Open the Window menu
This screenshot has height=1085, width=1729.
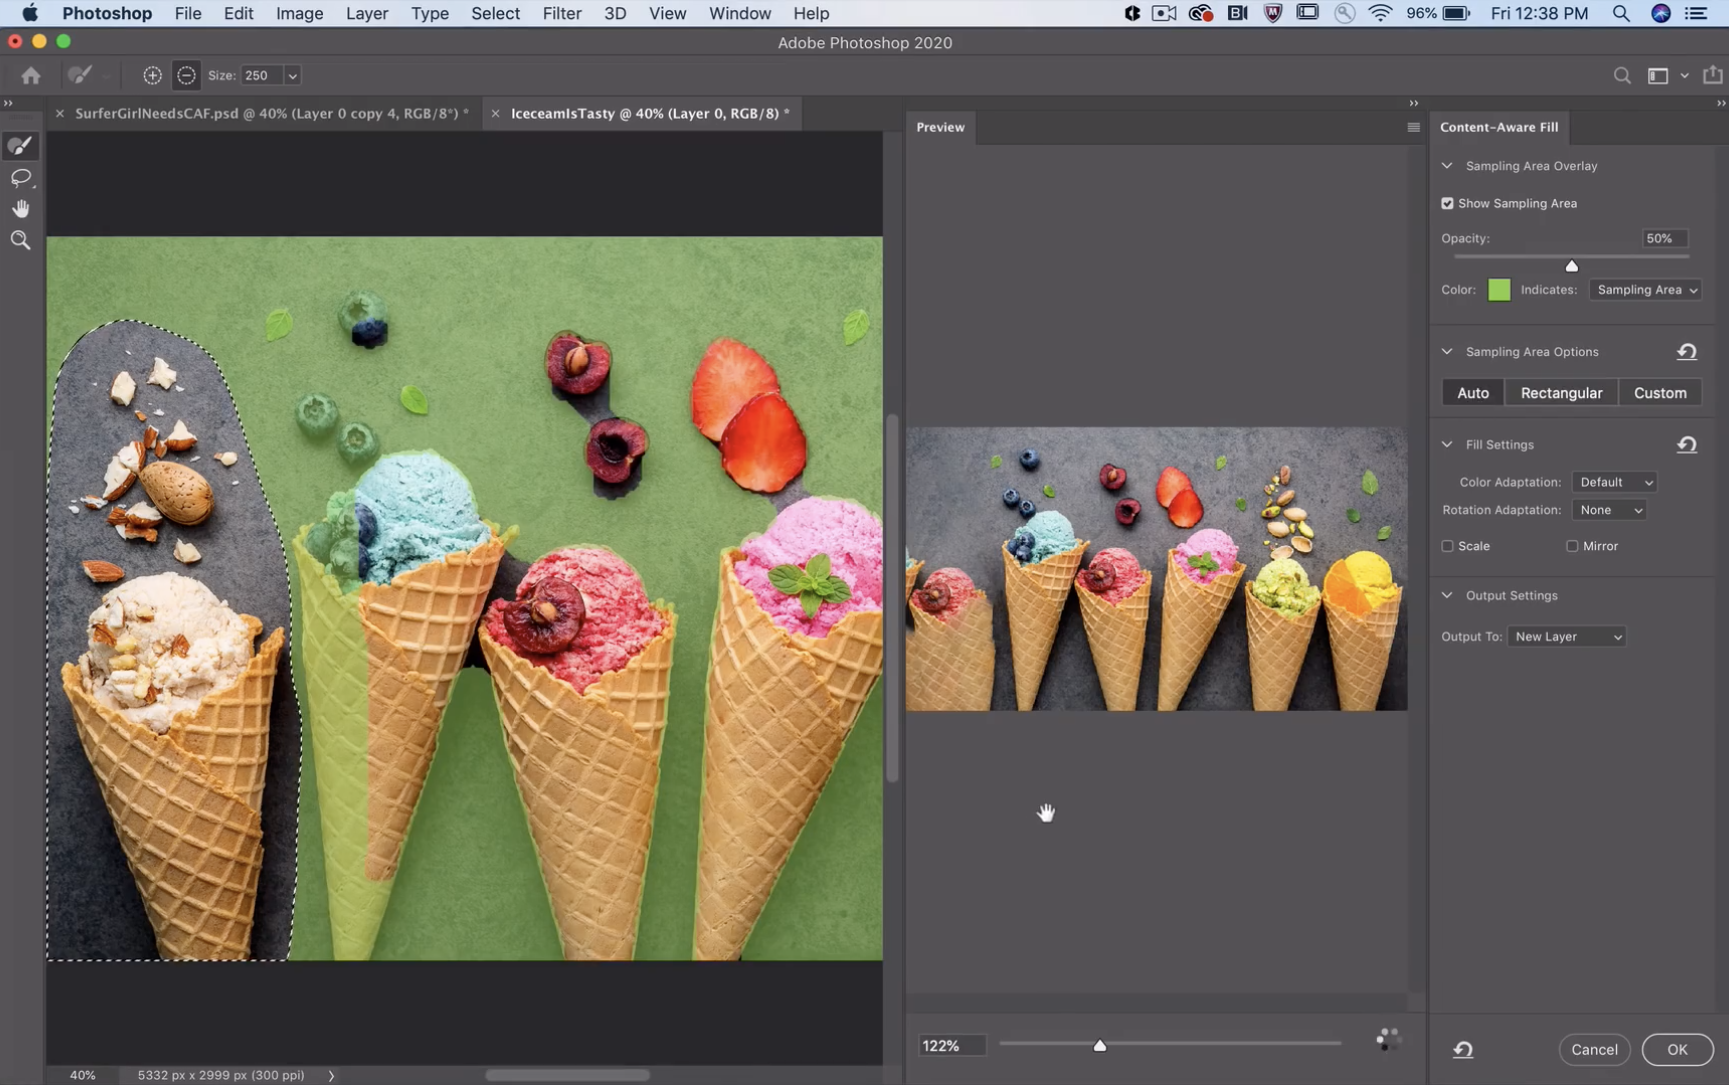point(739,13)
